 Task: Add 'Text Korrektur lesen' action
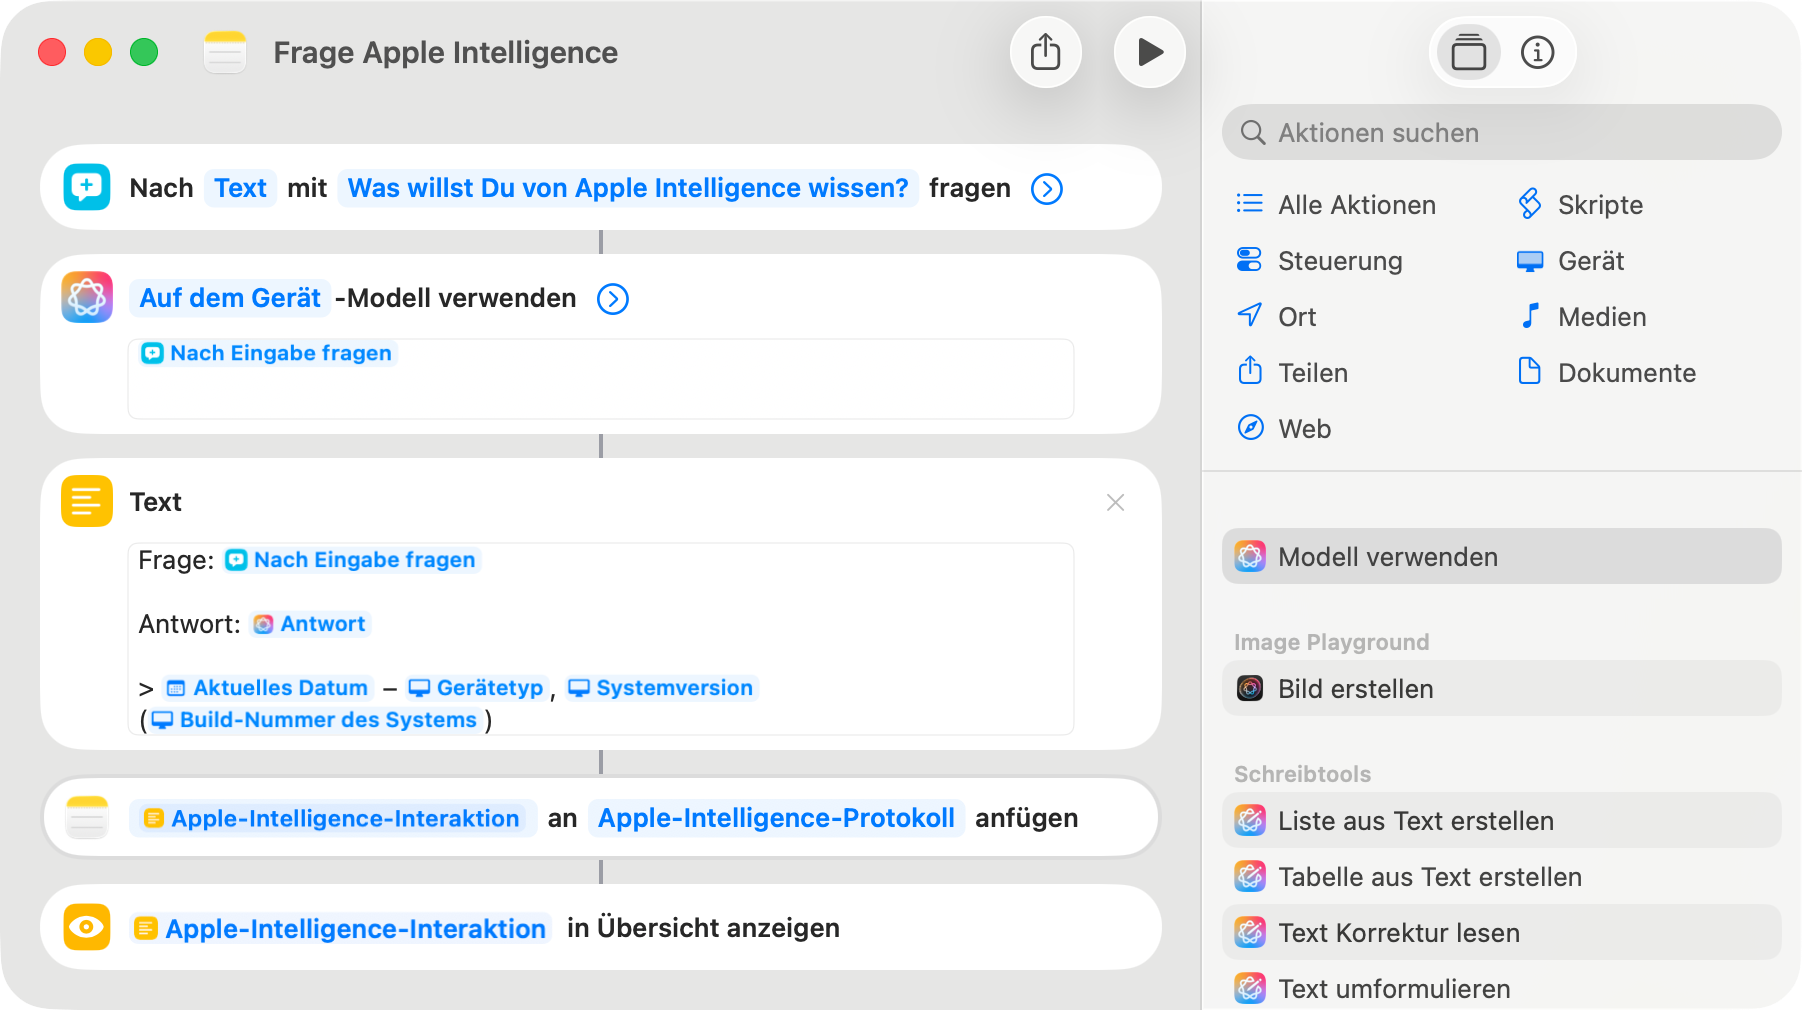1502,932
